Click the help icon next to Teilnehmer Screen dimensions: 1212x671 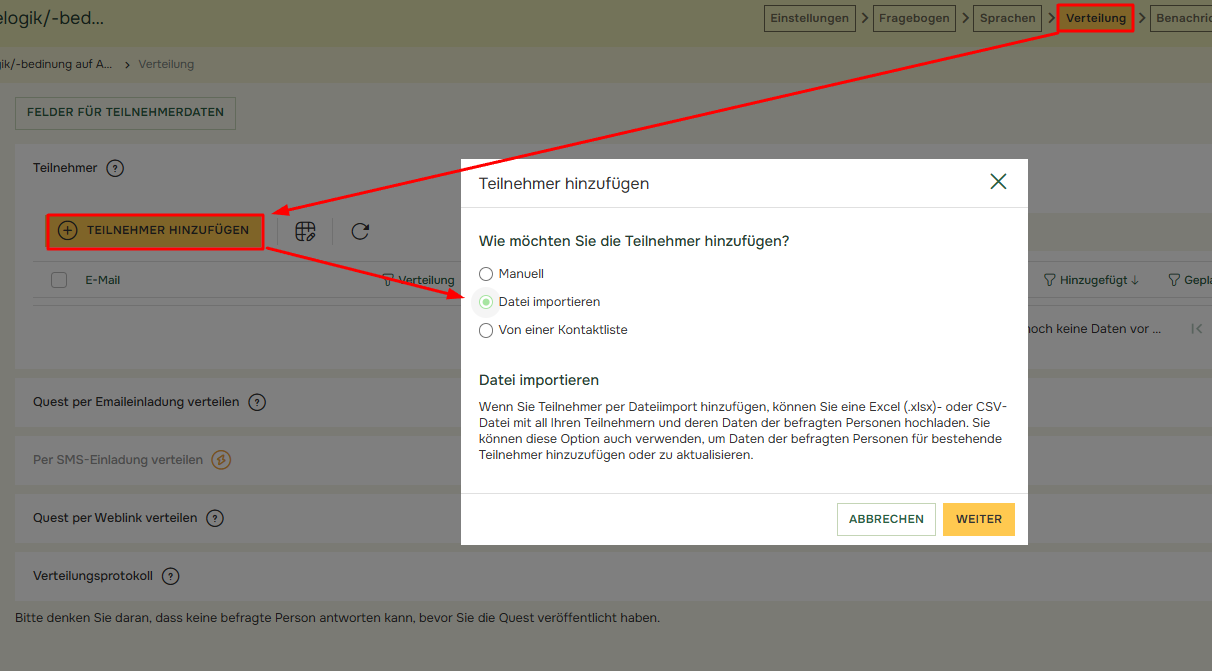point(115,169)
